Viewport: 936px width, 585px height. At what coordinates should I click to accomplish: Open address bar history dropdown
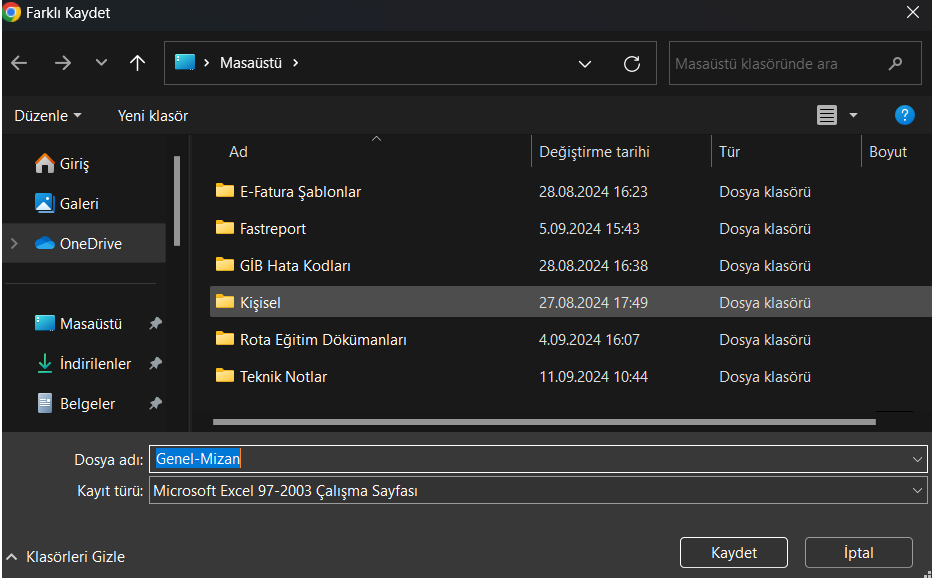585,64
